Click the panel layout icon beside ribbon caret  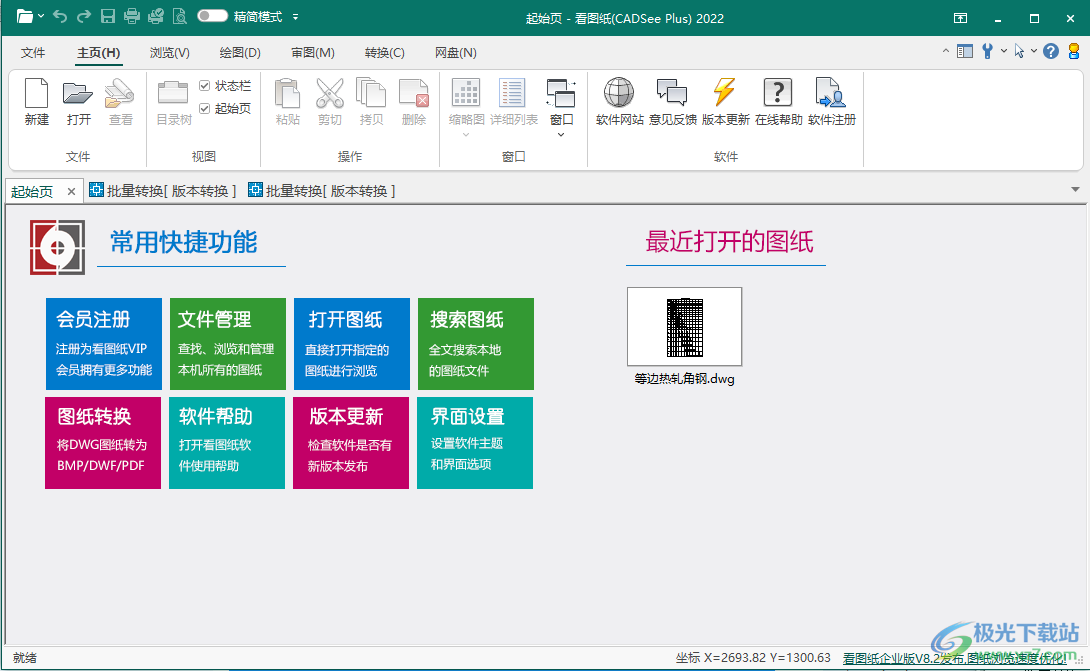(965, 51)
